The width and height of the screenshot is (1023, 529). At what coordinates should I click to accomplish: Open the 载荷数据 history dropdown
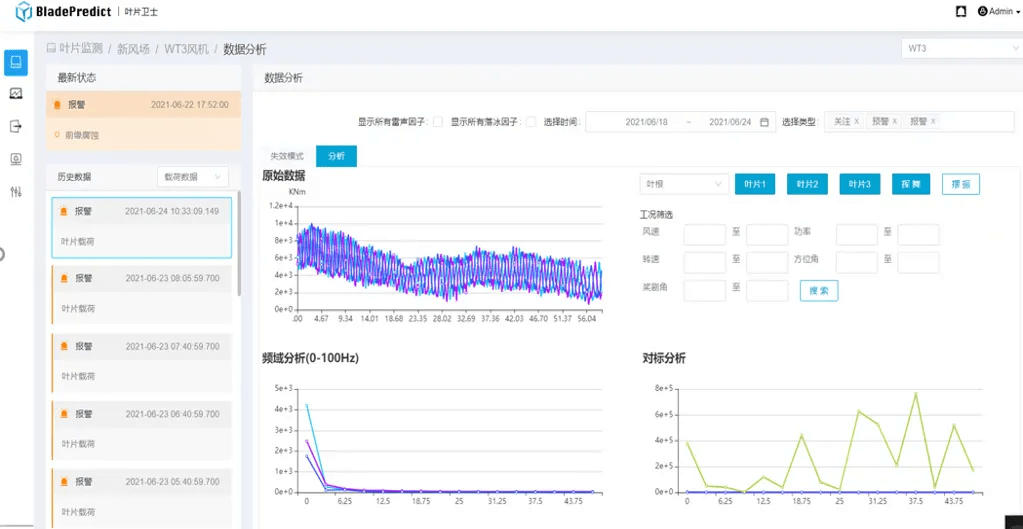tap(193, 177)
